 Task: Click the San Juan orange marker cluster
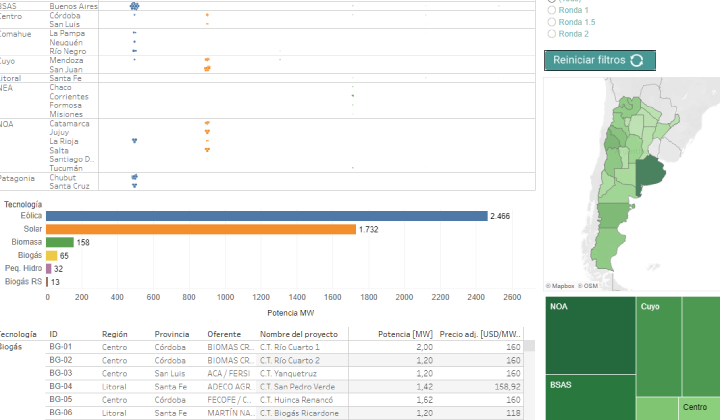pos(207,69)
